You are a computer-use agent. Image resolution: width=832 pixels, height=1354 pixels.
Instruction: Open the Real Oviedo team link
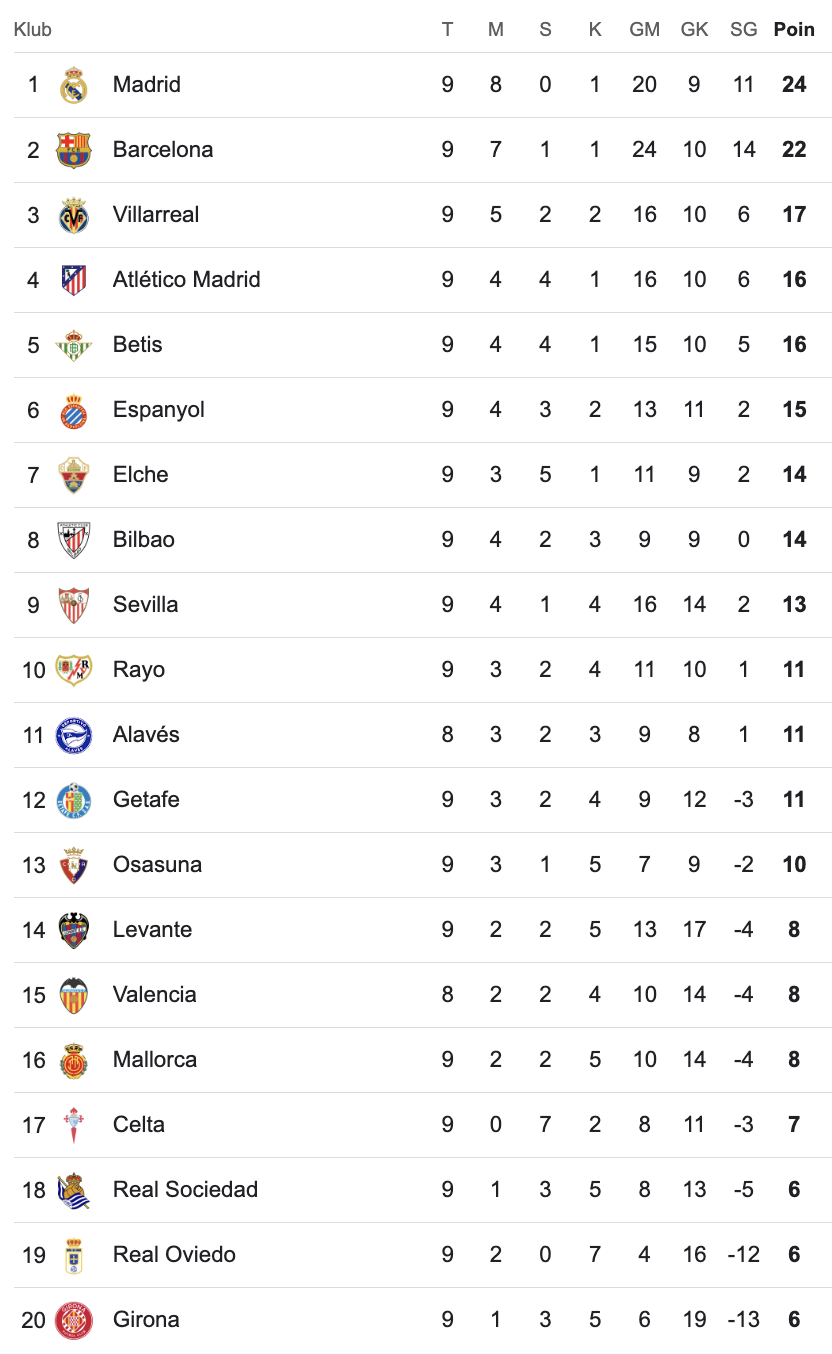[x=174, y=1254]
